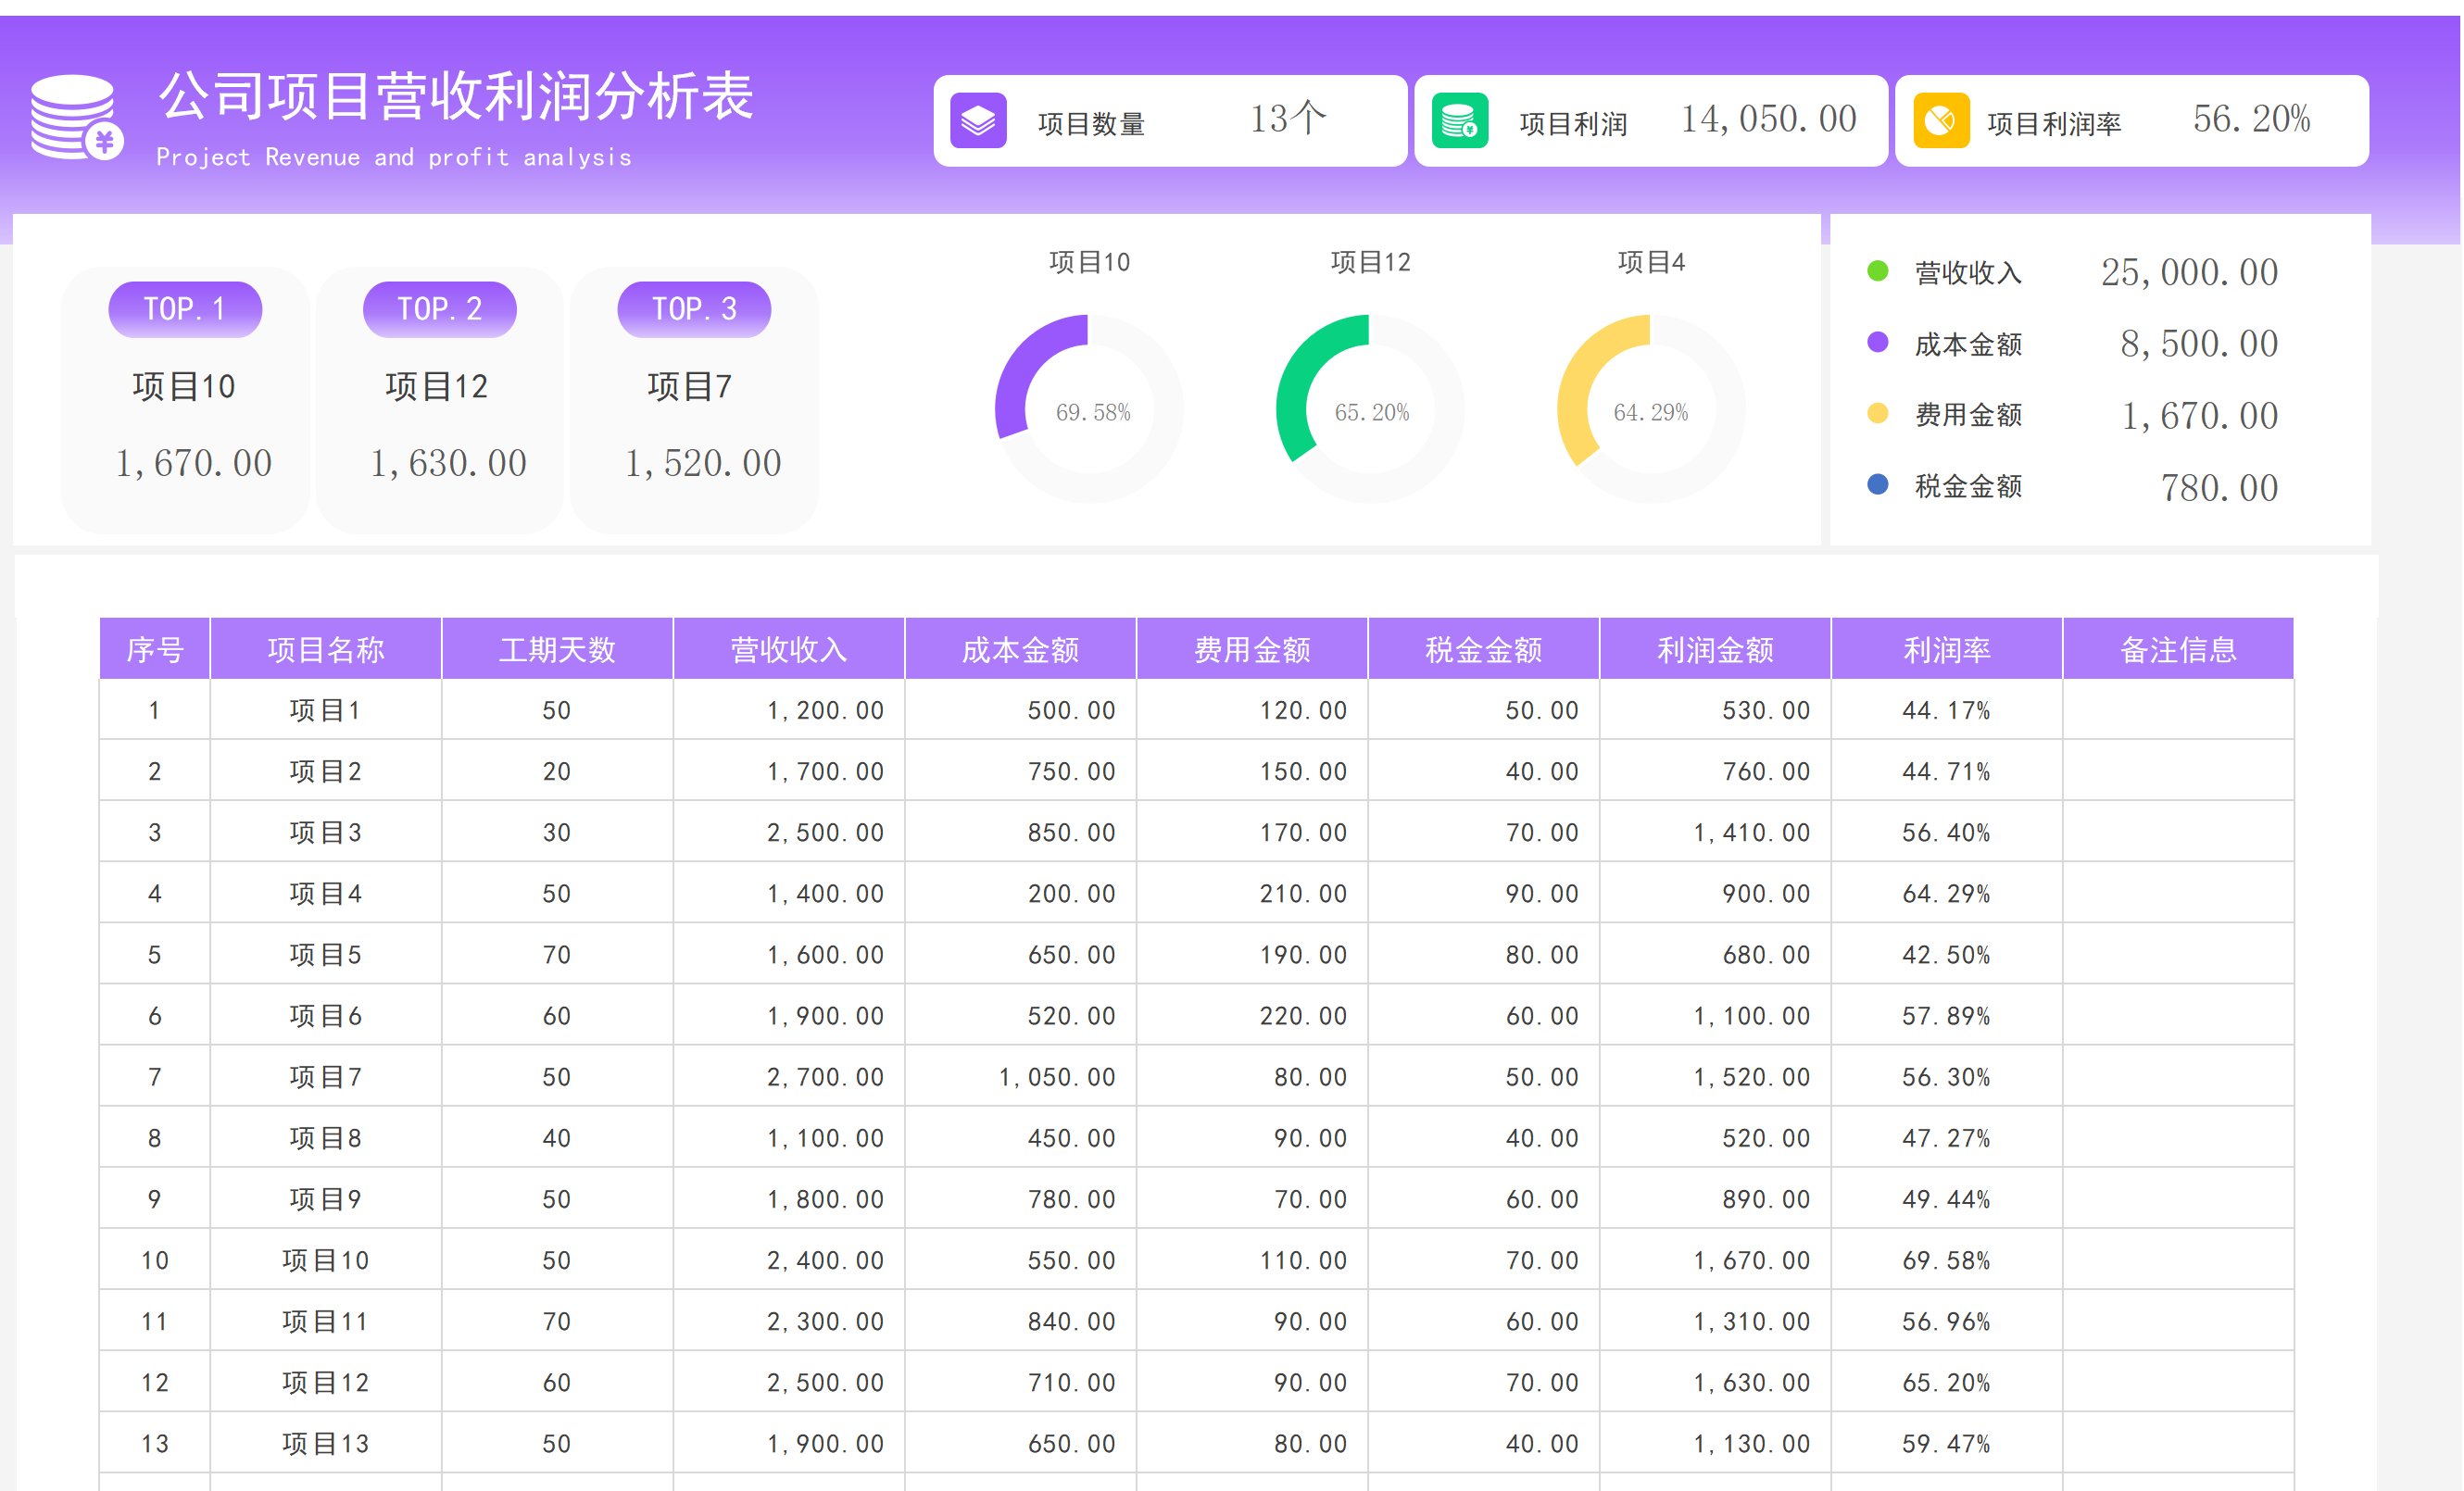Click the blue dot beside 税金金额

(1877, 485)
